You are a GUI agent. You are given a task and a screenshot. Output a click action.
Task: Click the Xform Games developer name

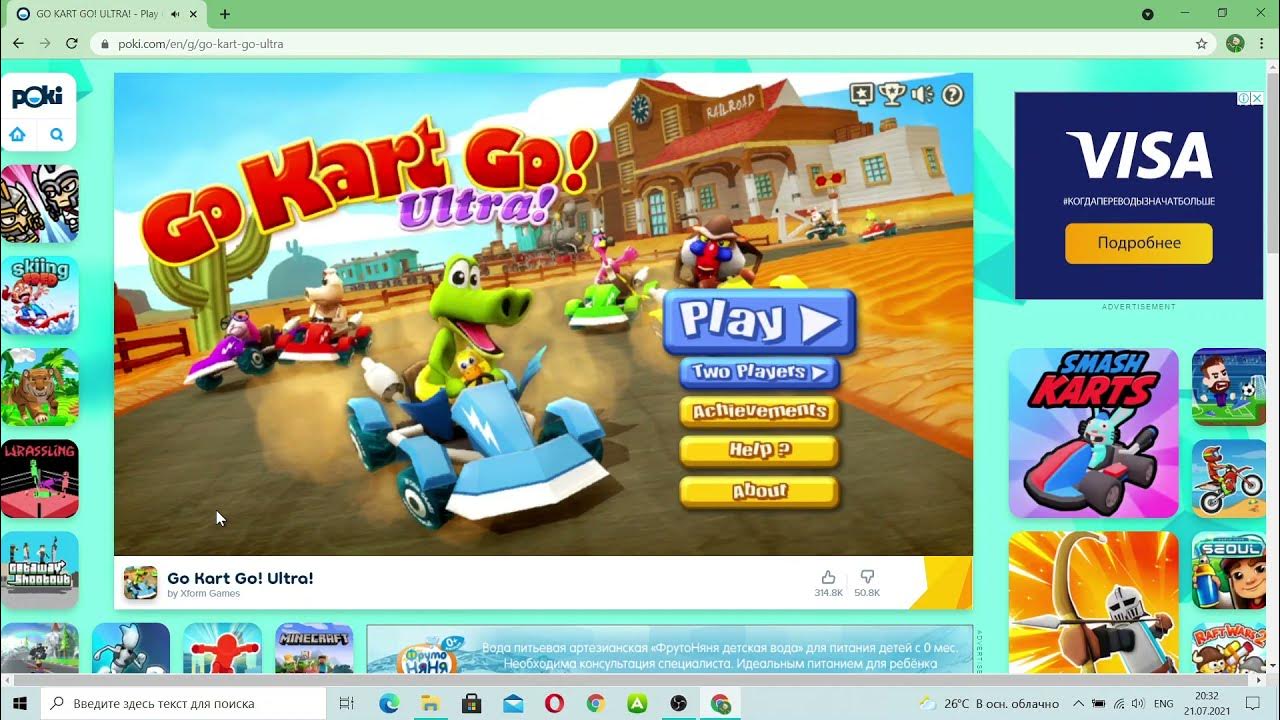[210, 593]
